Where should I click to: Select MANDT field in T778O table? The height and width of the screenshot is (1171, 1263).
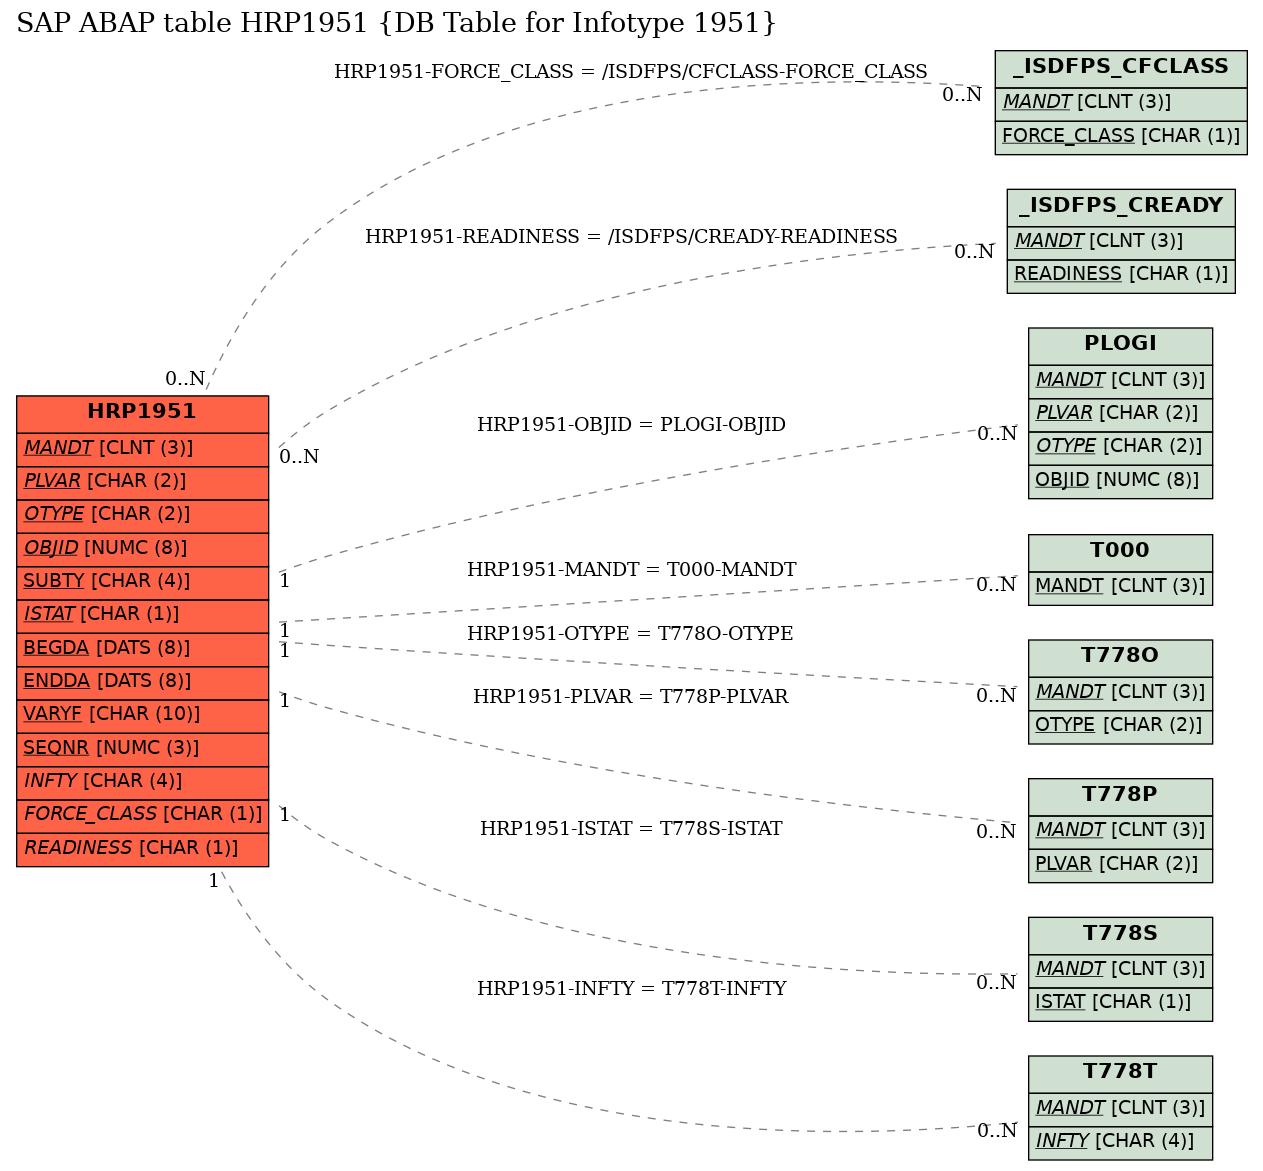pos(1120,693)
